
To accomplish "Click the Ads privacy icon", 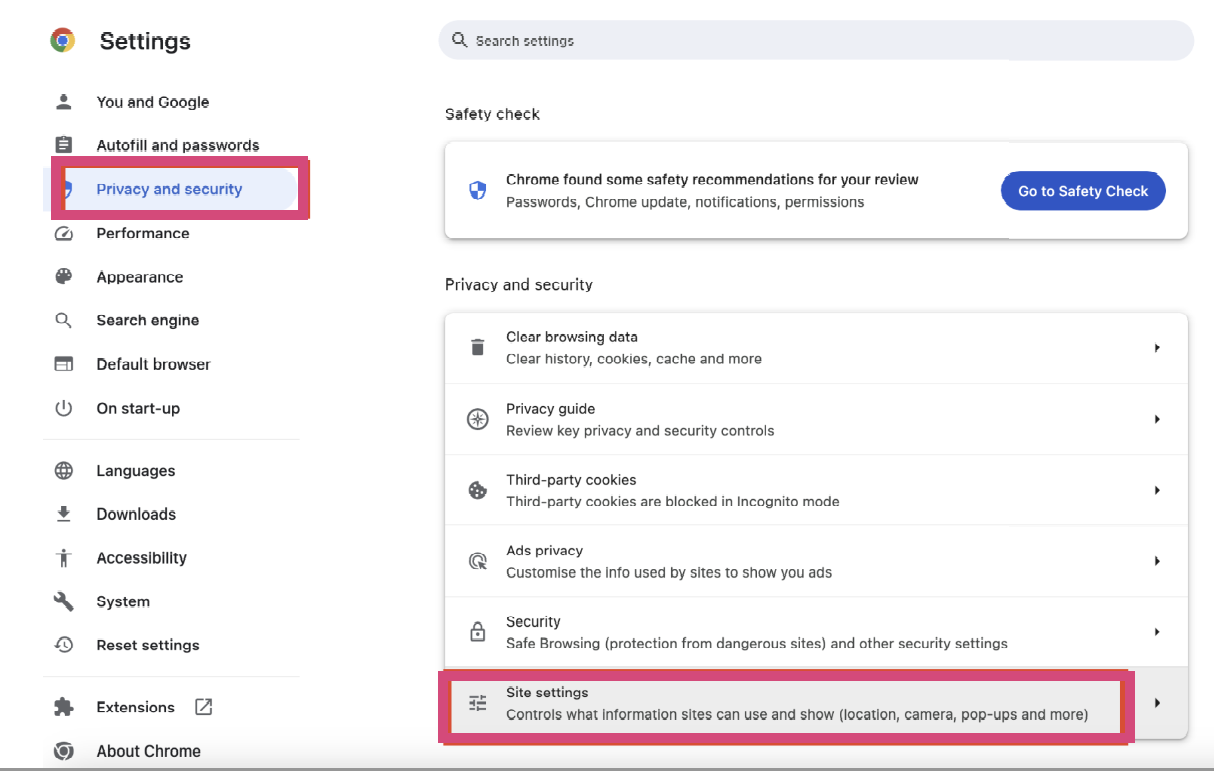I will (x=478, y=561).
